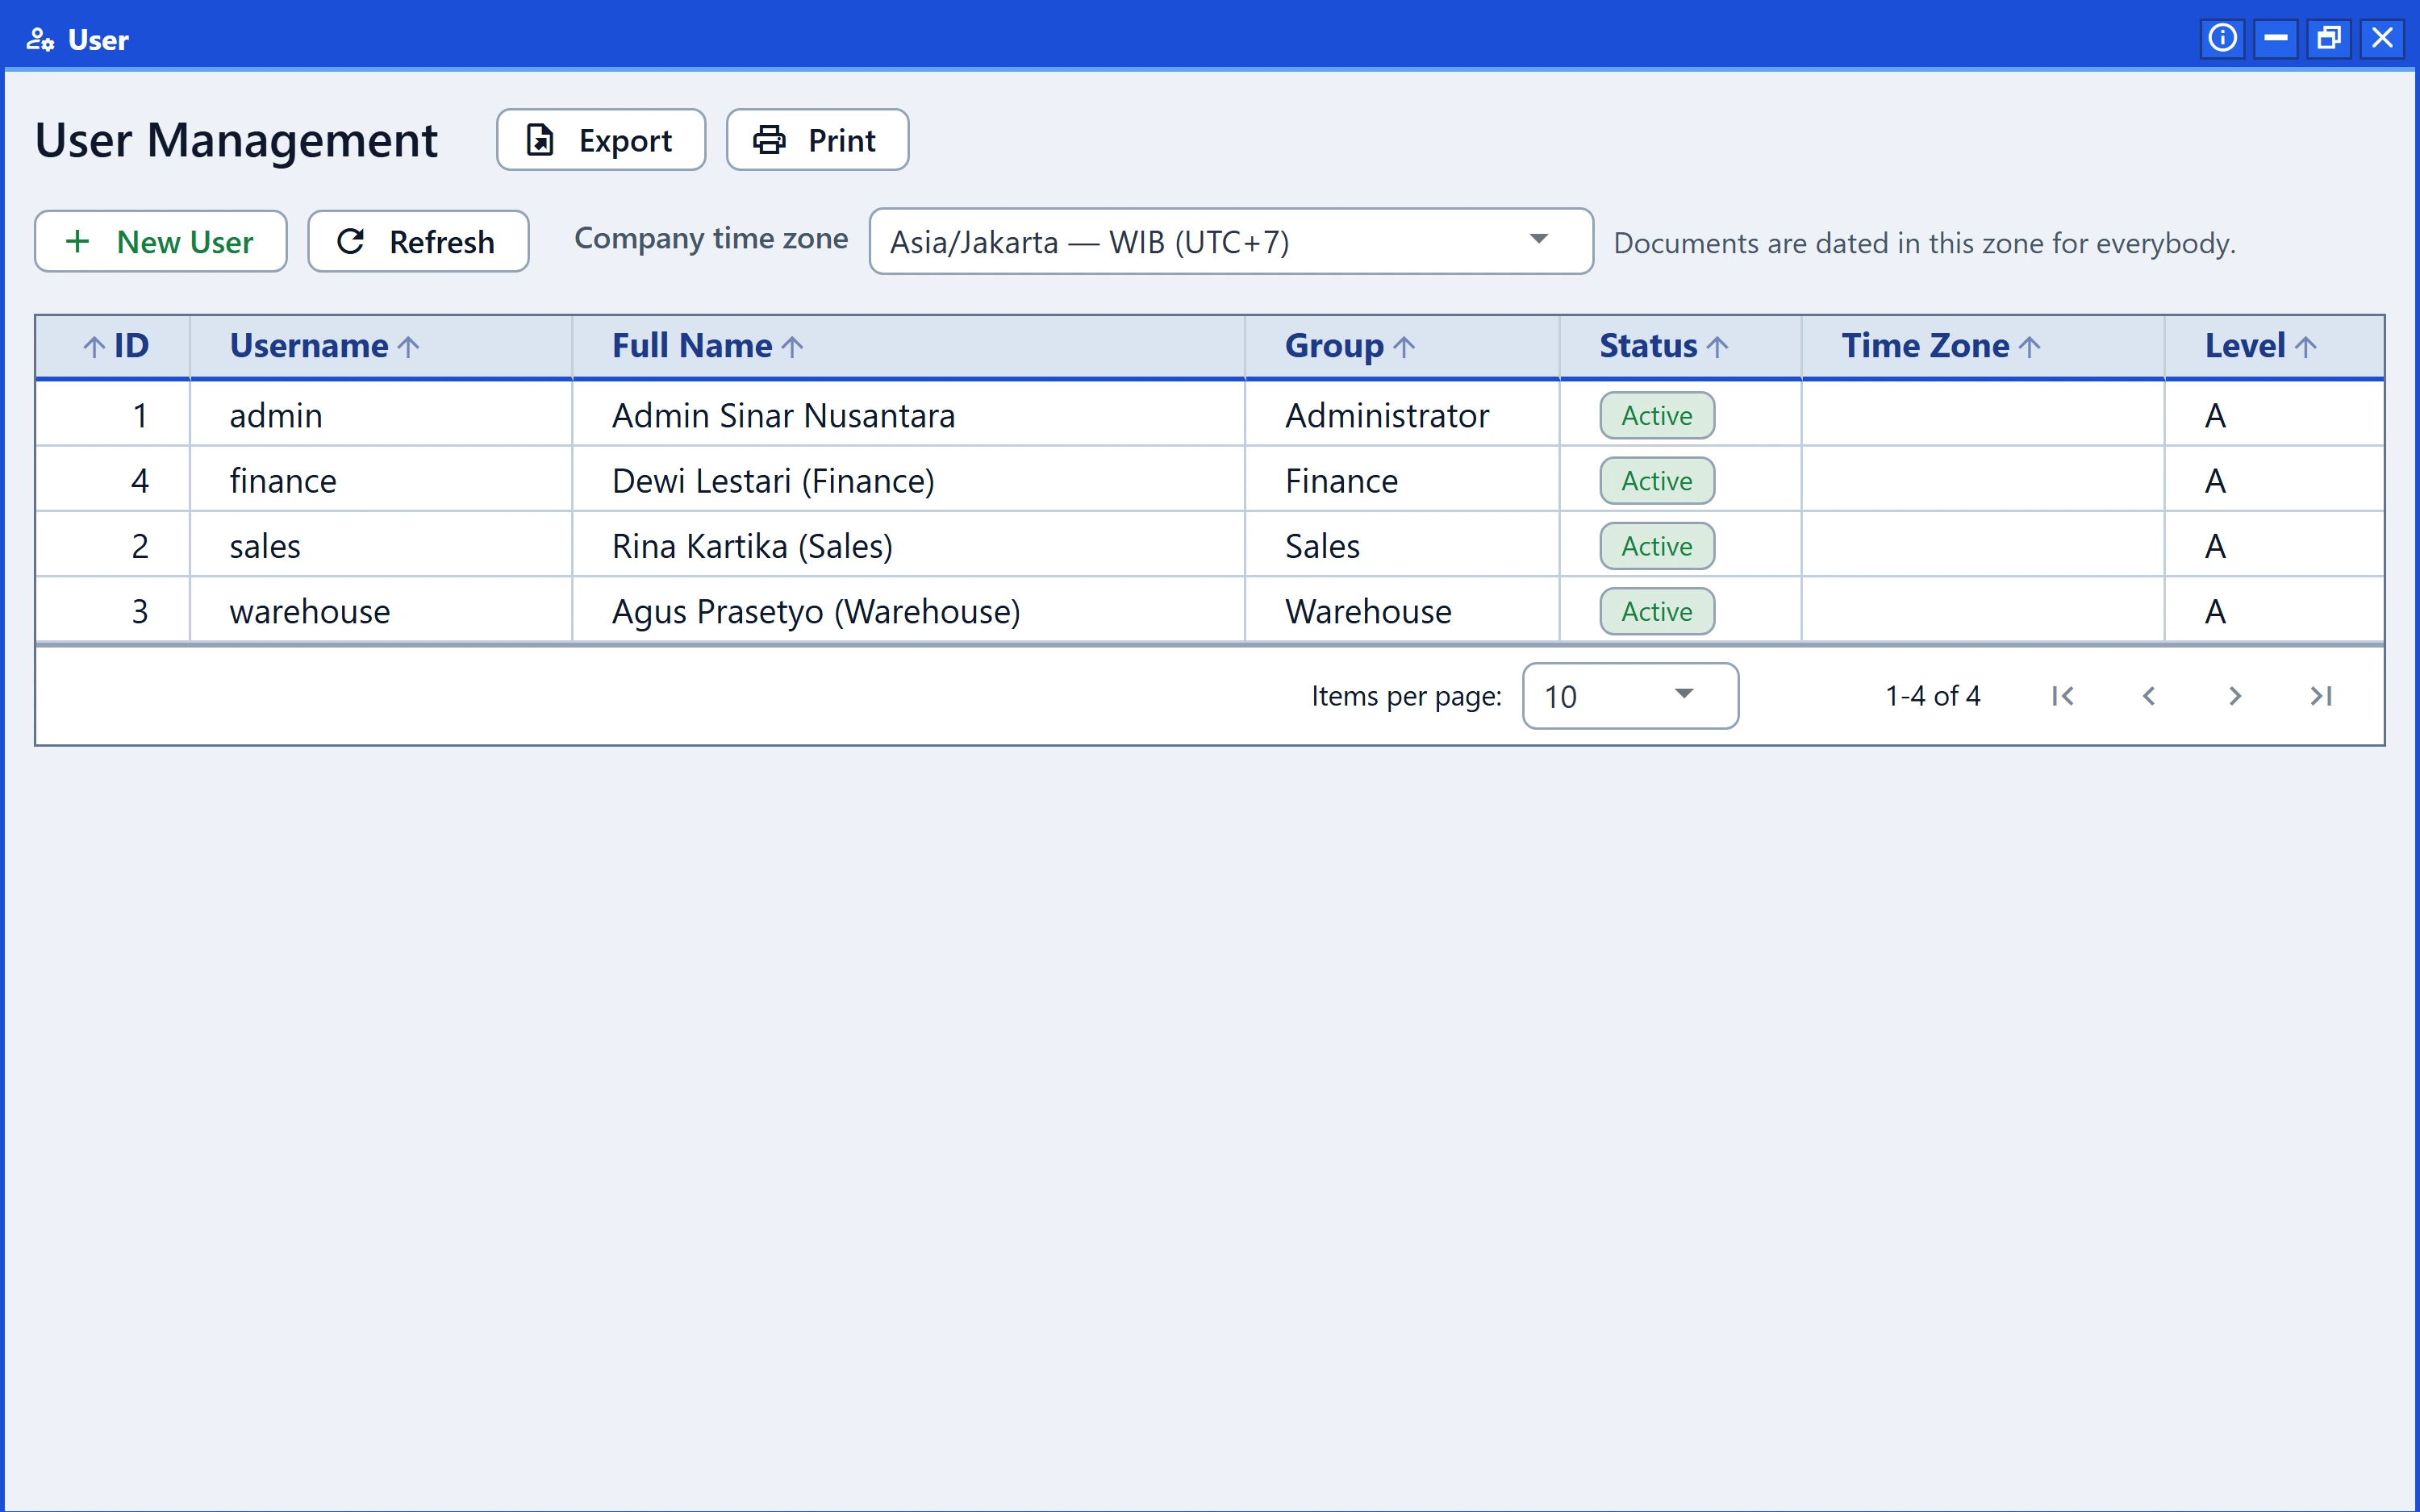This screenshot has height=1512, width=2420.
Task: Click 'Admin Sinar Nusantara' full name
Action: tap(784, 415)
